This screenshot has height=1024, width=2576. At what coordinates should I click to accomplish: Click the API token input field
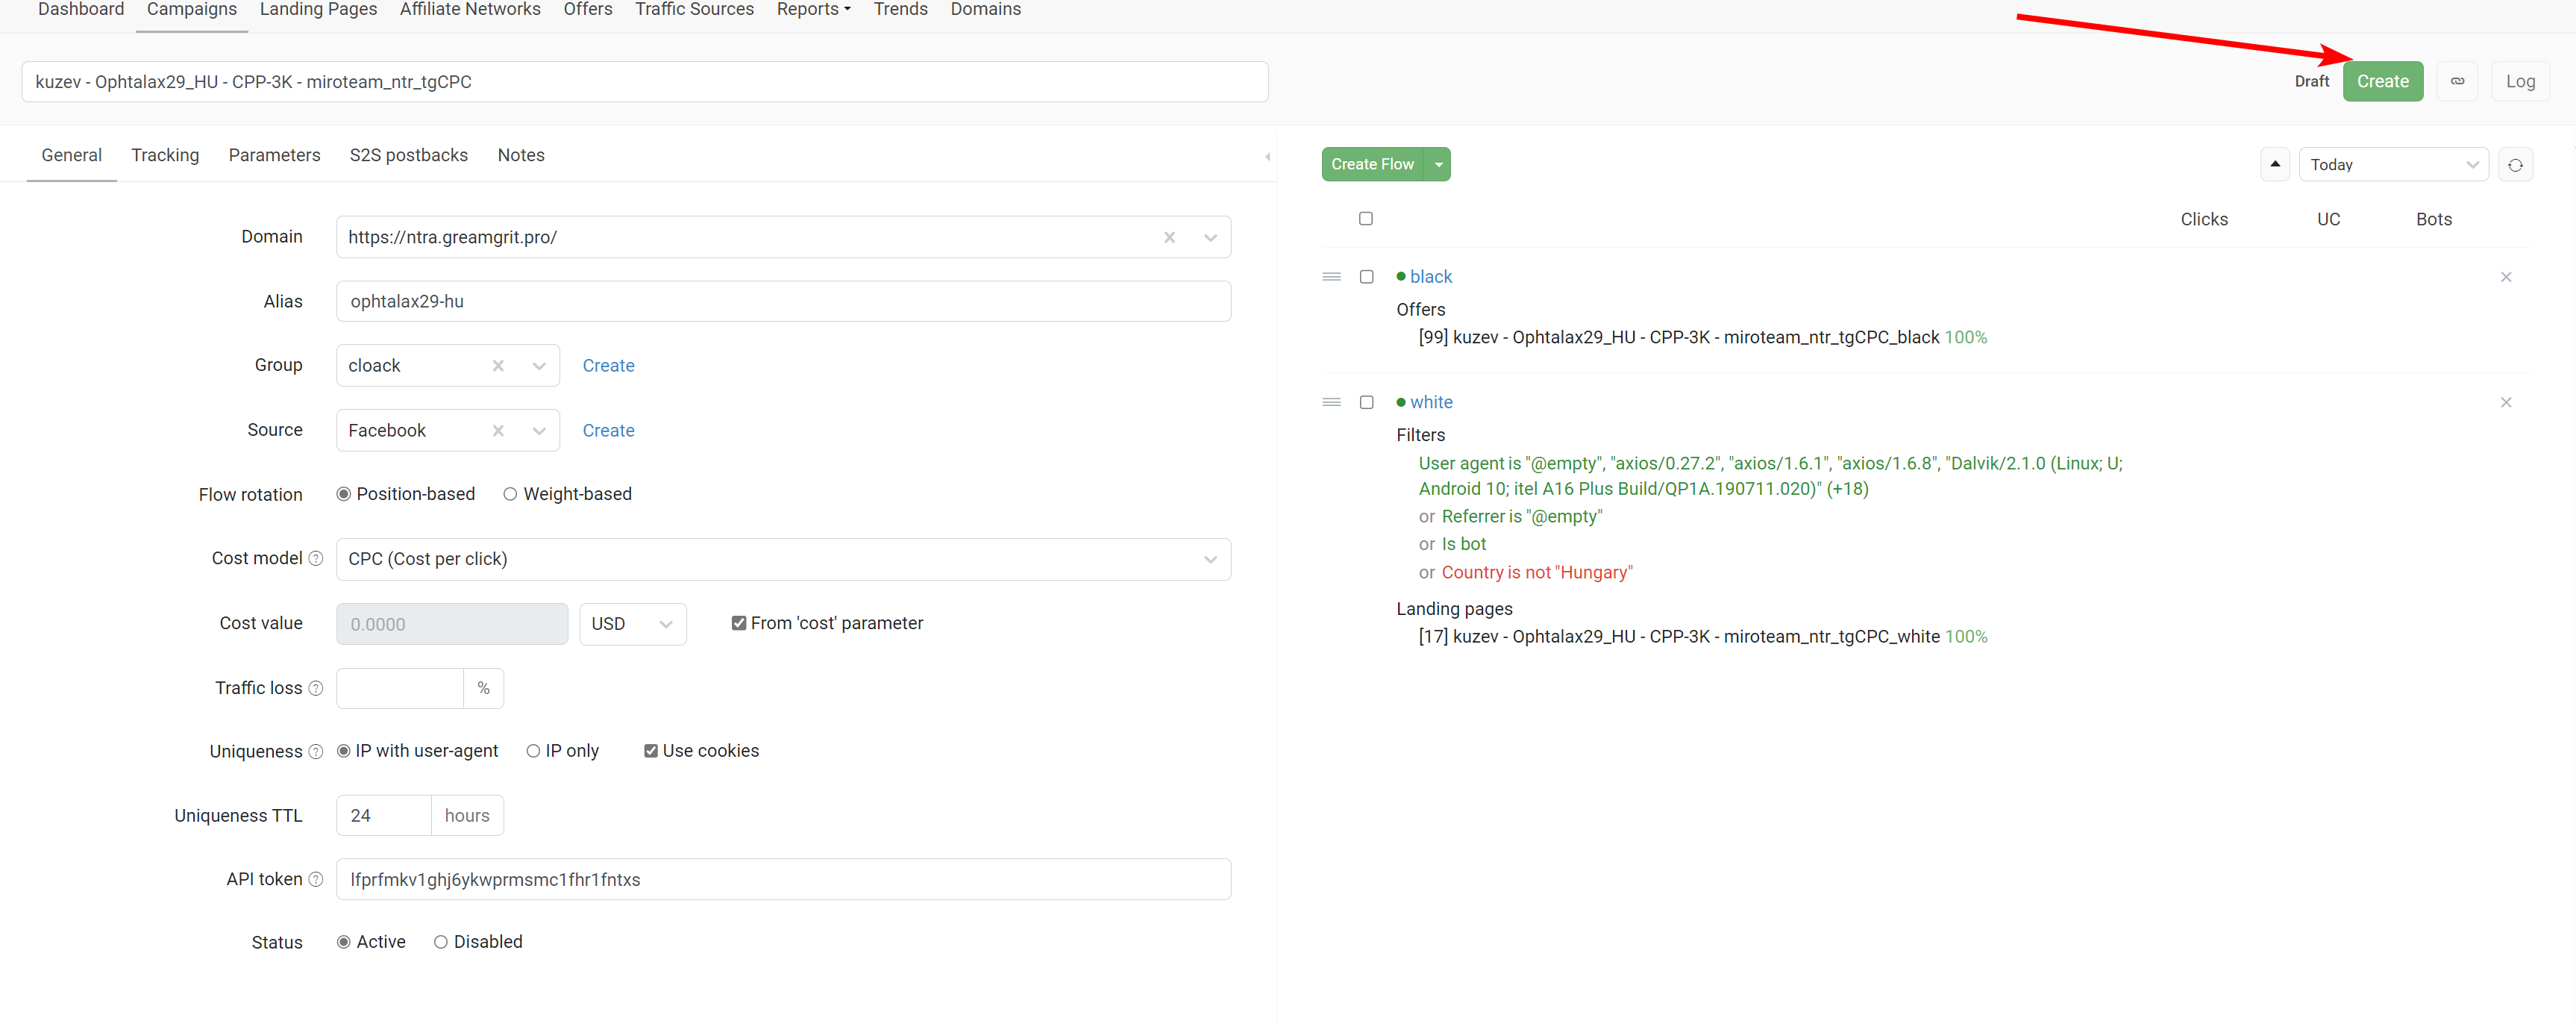click(x=783, y=879)
